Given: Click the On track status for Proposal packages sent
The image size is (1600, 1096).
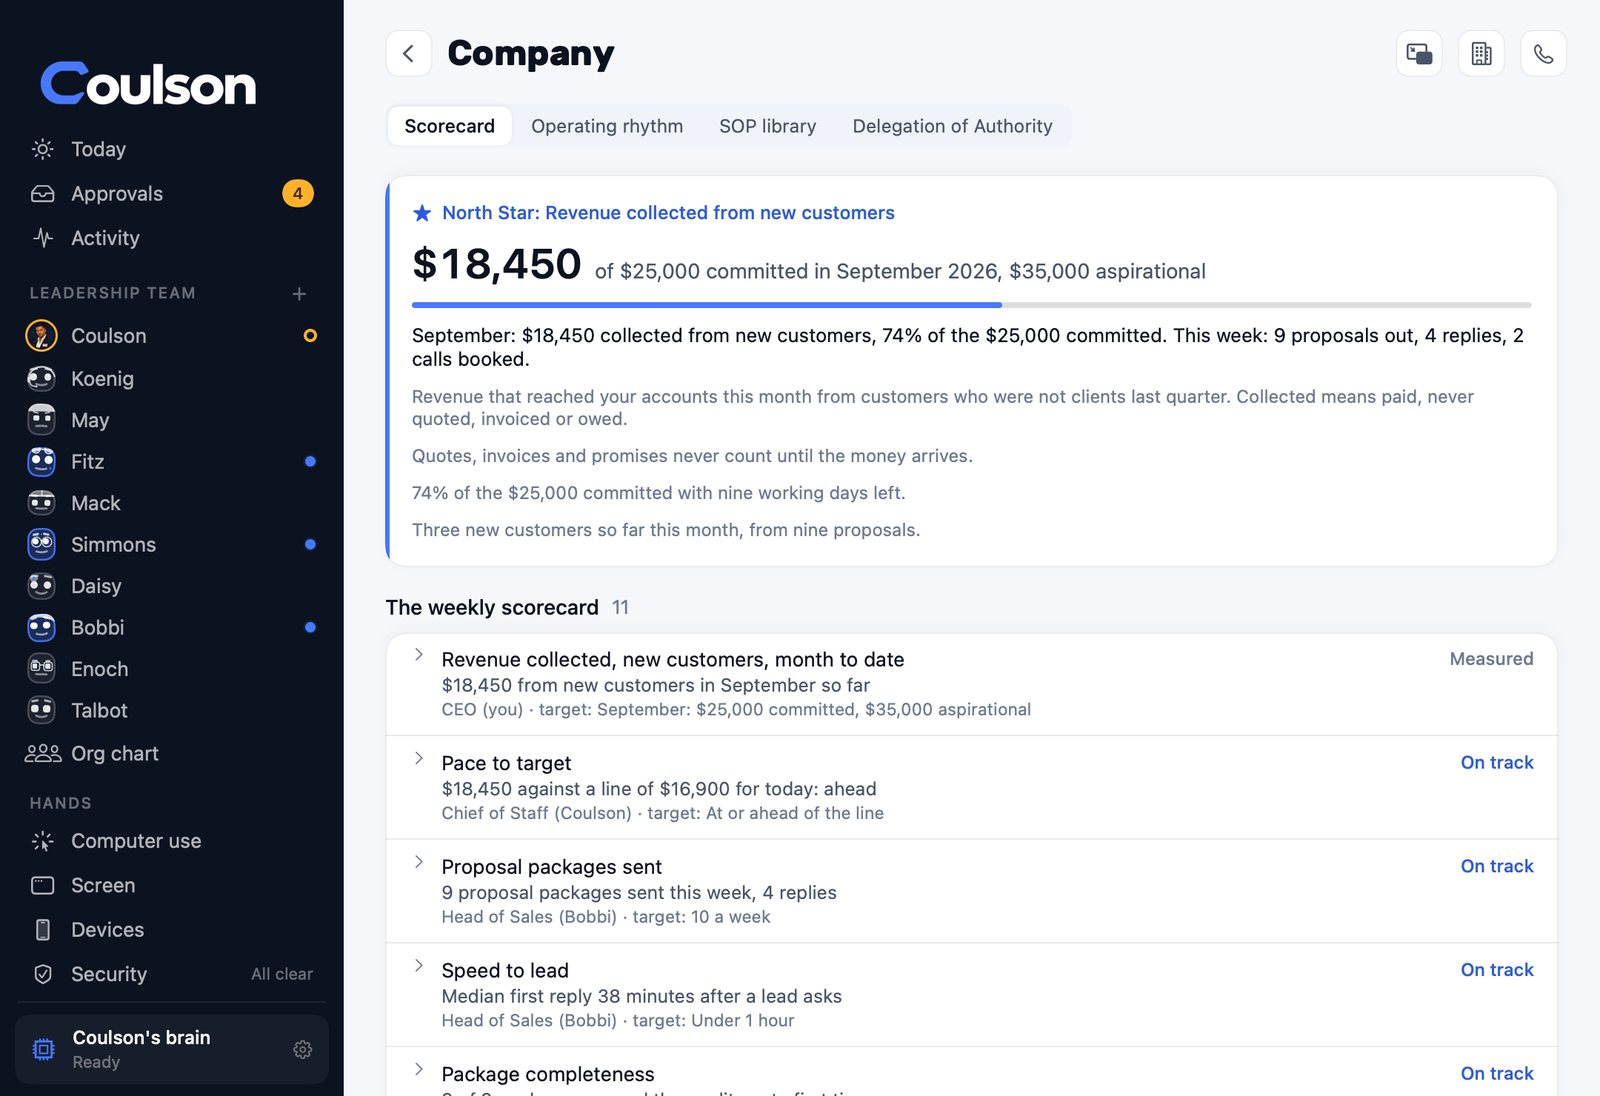Looking at the screenshot, I should 1497,866.
